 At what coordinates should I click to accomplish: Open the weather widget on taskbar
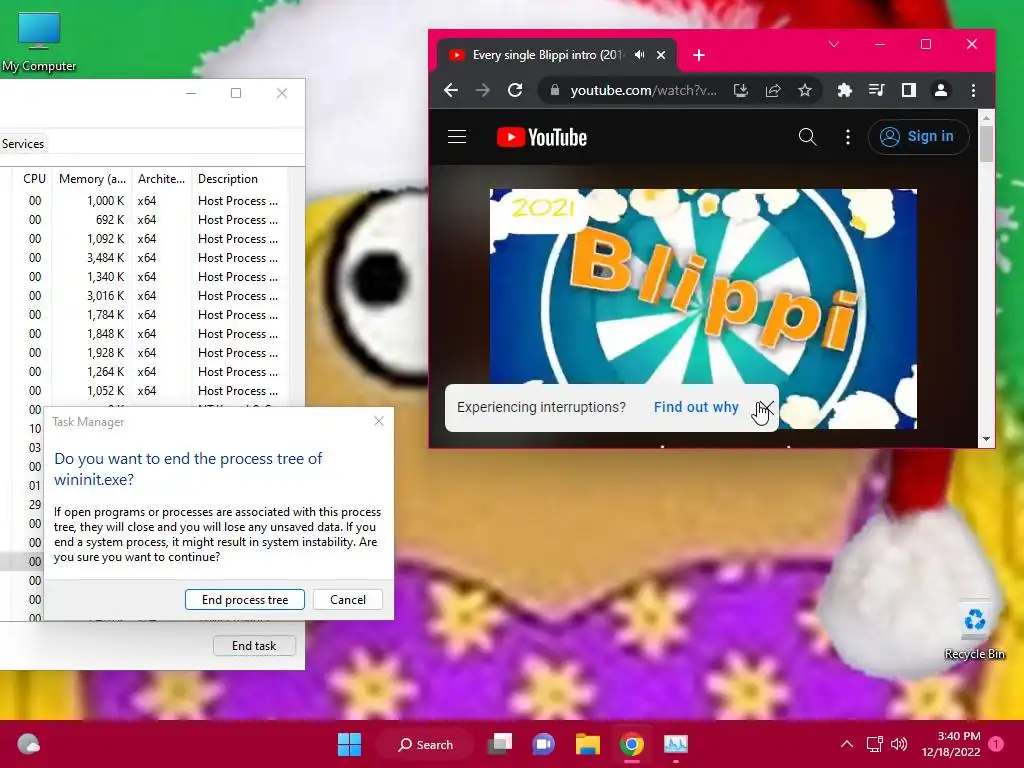click(28, 744)
